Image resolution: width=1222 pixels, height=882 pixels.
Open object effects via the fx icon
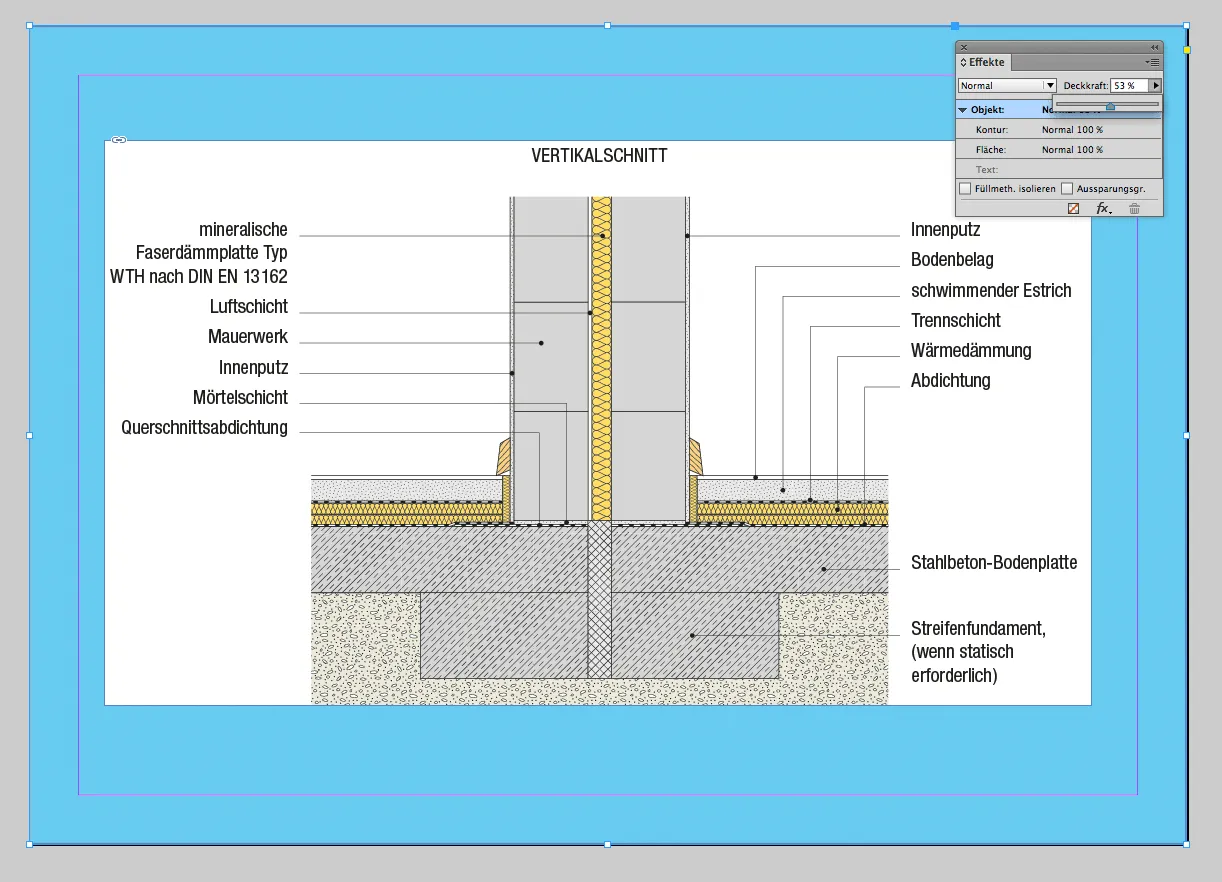(x=1103, y=208)
